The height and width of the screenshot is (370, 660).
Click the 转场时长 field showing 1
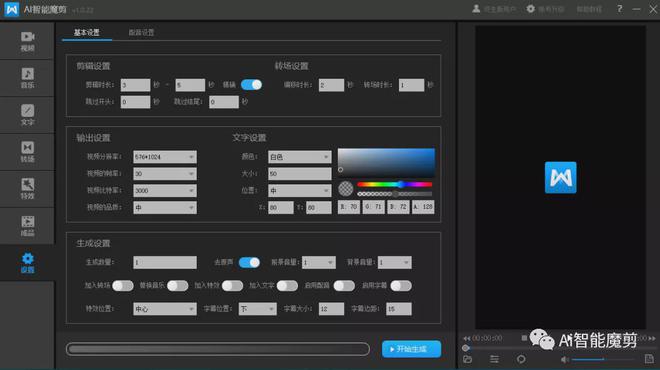(x=411, y=85)
